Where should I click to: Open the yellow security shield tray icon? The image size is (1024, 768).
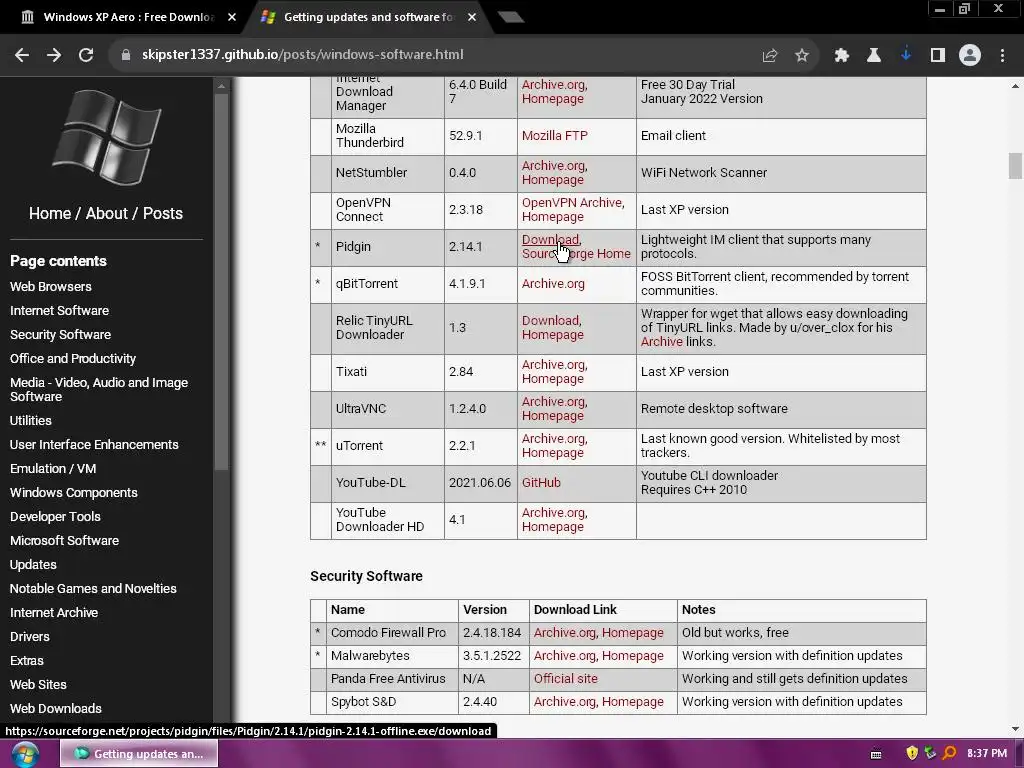pos(912,754)
